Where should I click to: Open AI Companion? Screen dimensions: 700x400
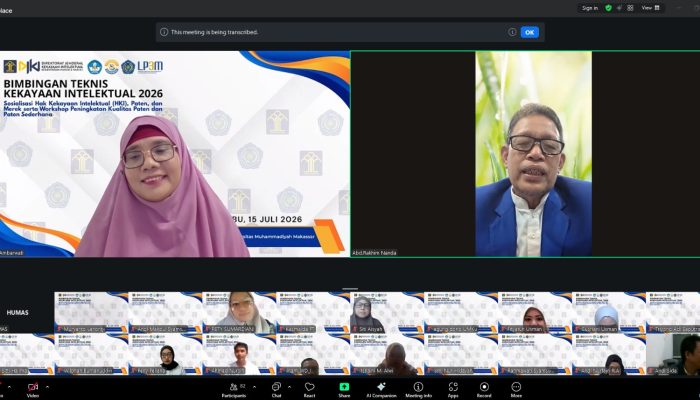coord(381,389)
